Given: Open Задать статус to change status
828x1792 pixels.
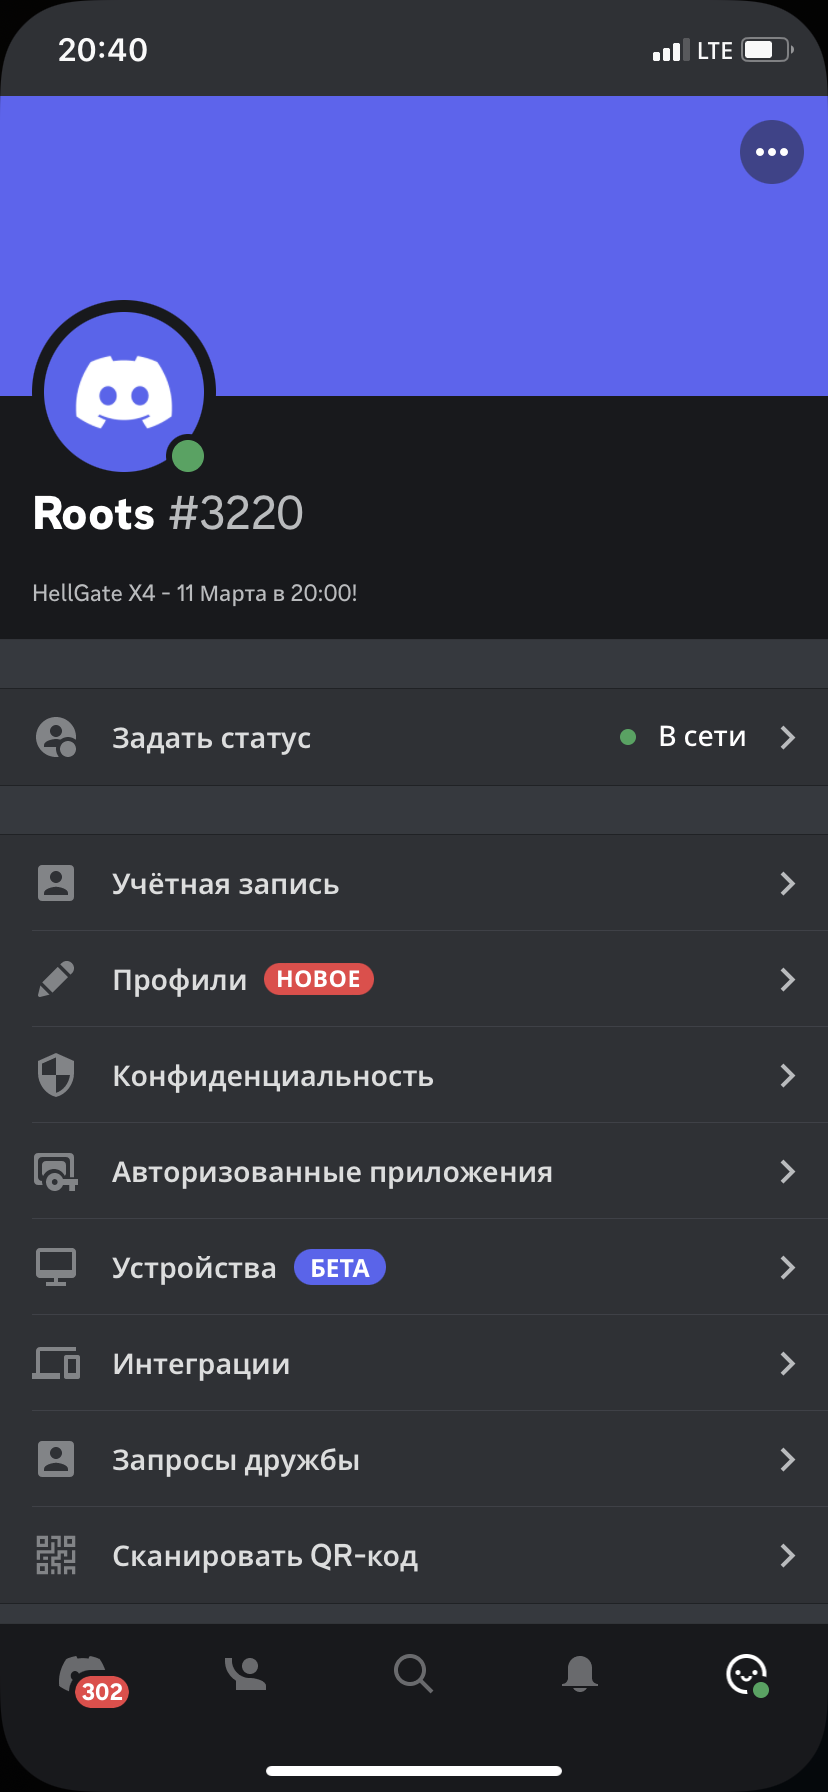Looking at the screenshot, I should (414, 737).
